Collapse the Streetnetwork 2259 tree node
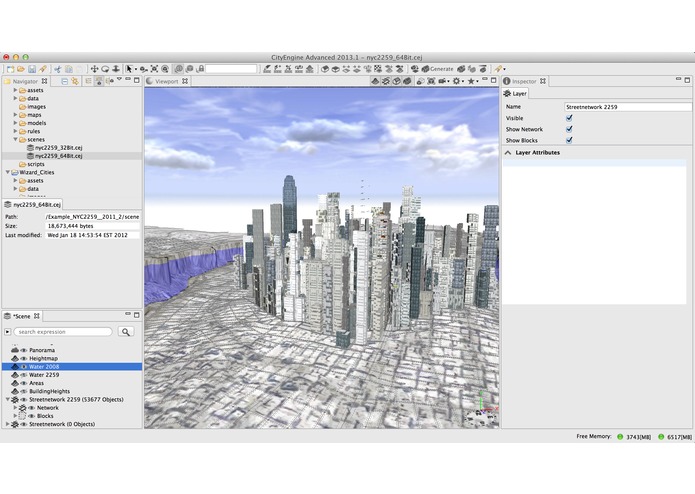The height and width of the screenshot is (494, 695). click(8, 399)
